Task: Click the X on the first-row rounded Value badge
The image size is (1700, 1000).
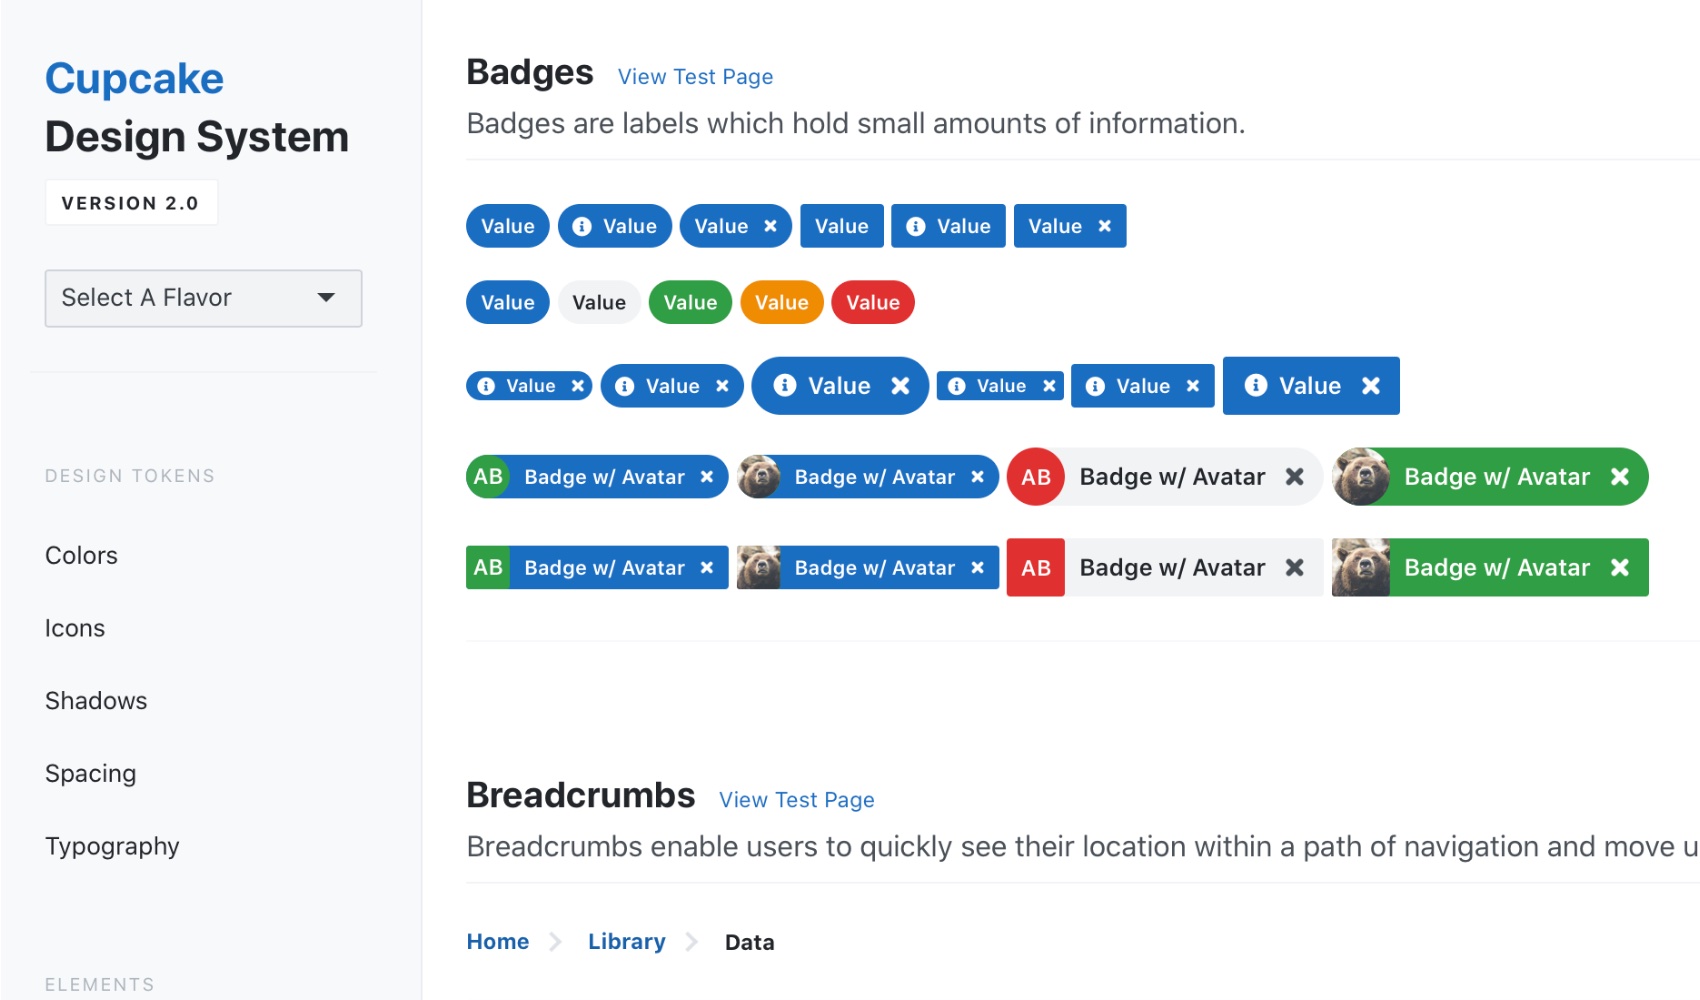Action: click(770, 227)
